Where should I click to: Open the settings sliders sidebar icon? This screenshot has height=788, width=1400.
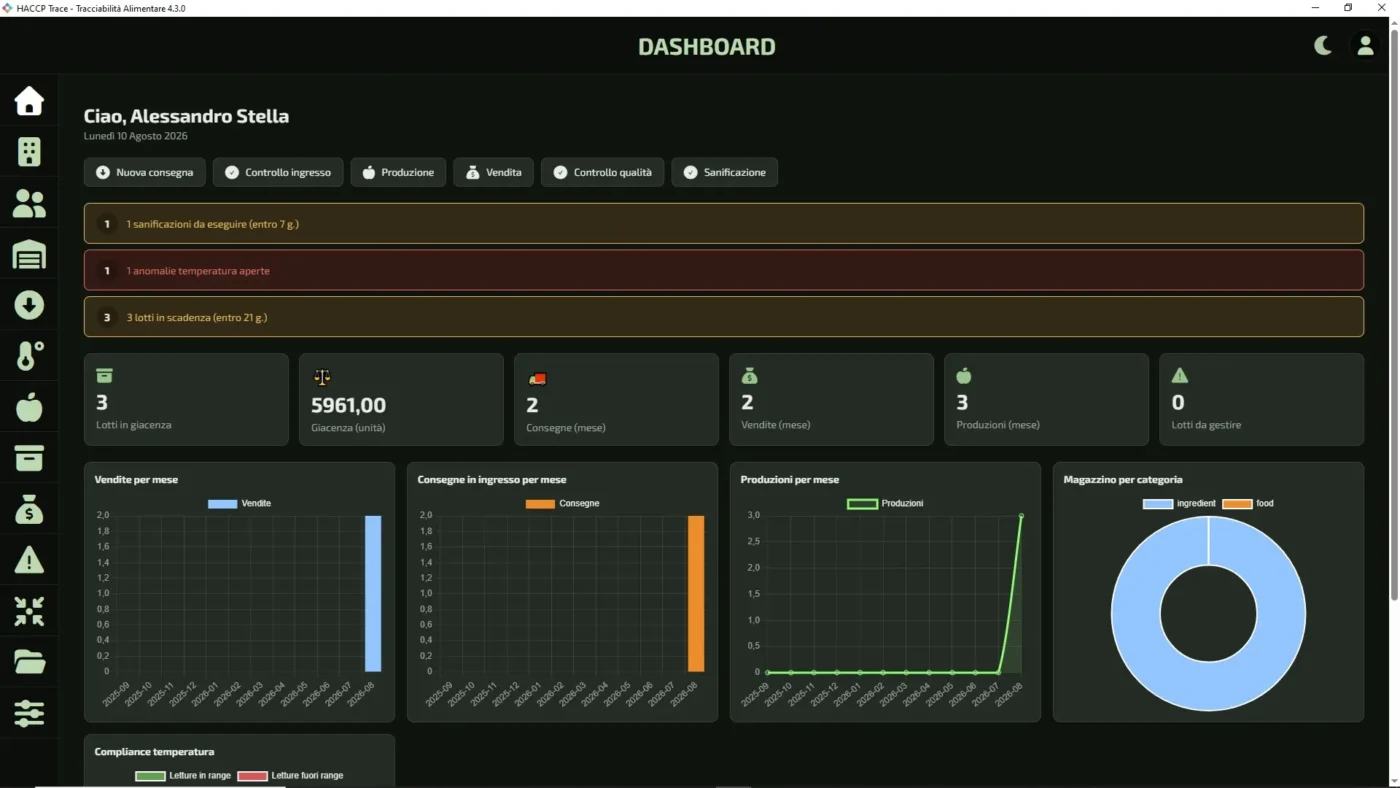click(x=29, y=713)
